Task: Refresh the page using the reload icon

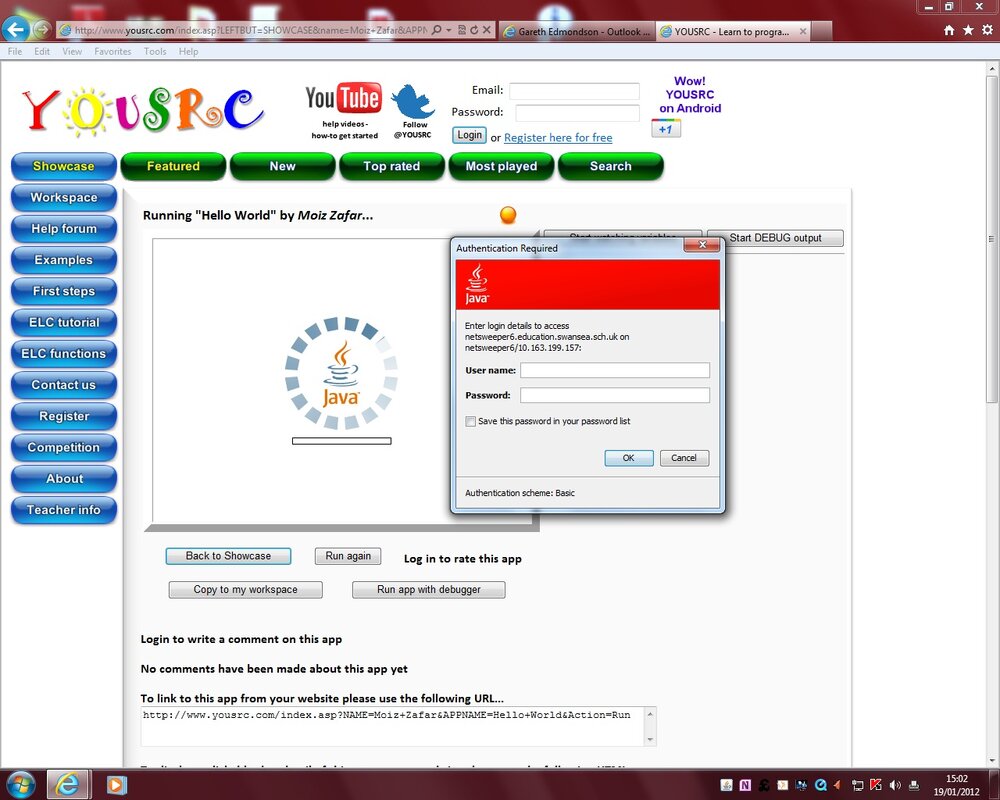Action: click(474, 30)
